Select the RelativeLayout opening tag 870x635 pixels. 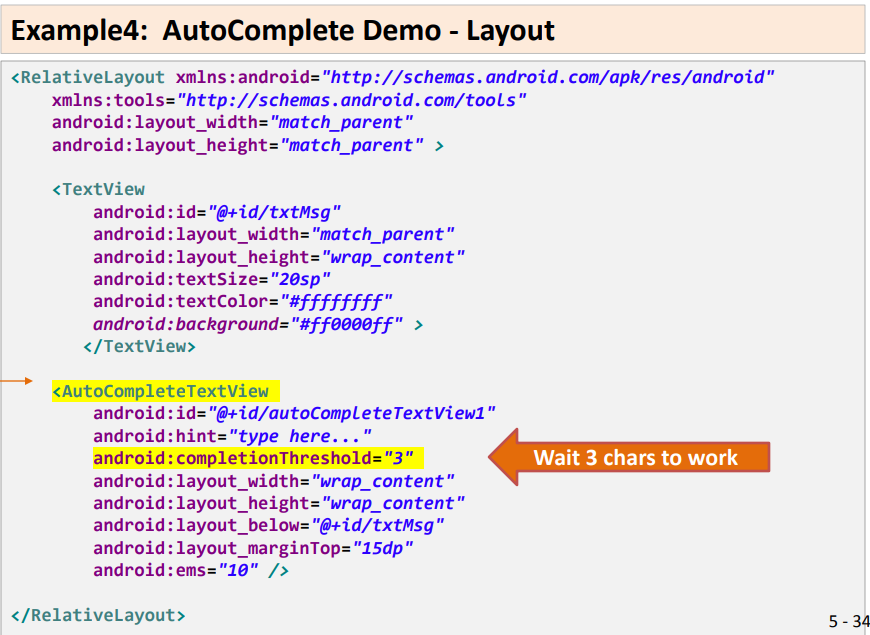(90, 76)
